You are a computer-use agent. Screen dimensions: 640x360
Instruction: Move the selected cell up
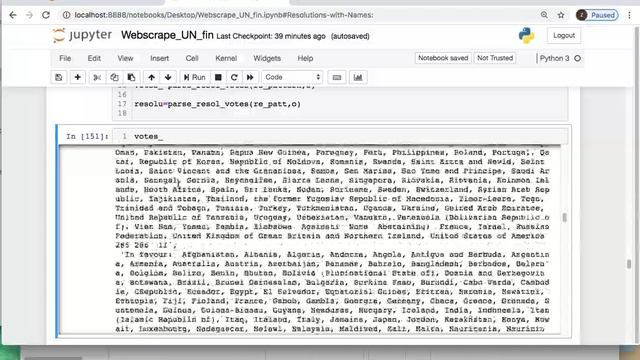[x=151, y=77]
